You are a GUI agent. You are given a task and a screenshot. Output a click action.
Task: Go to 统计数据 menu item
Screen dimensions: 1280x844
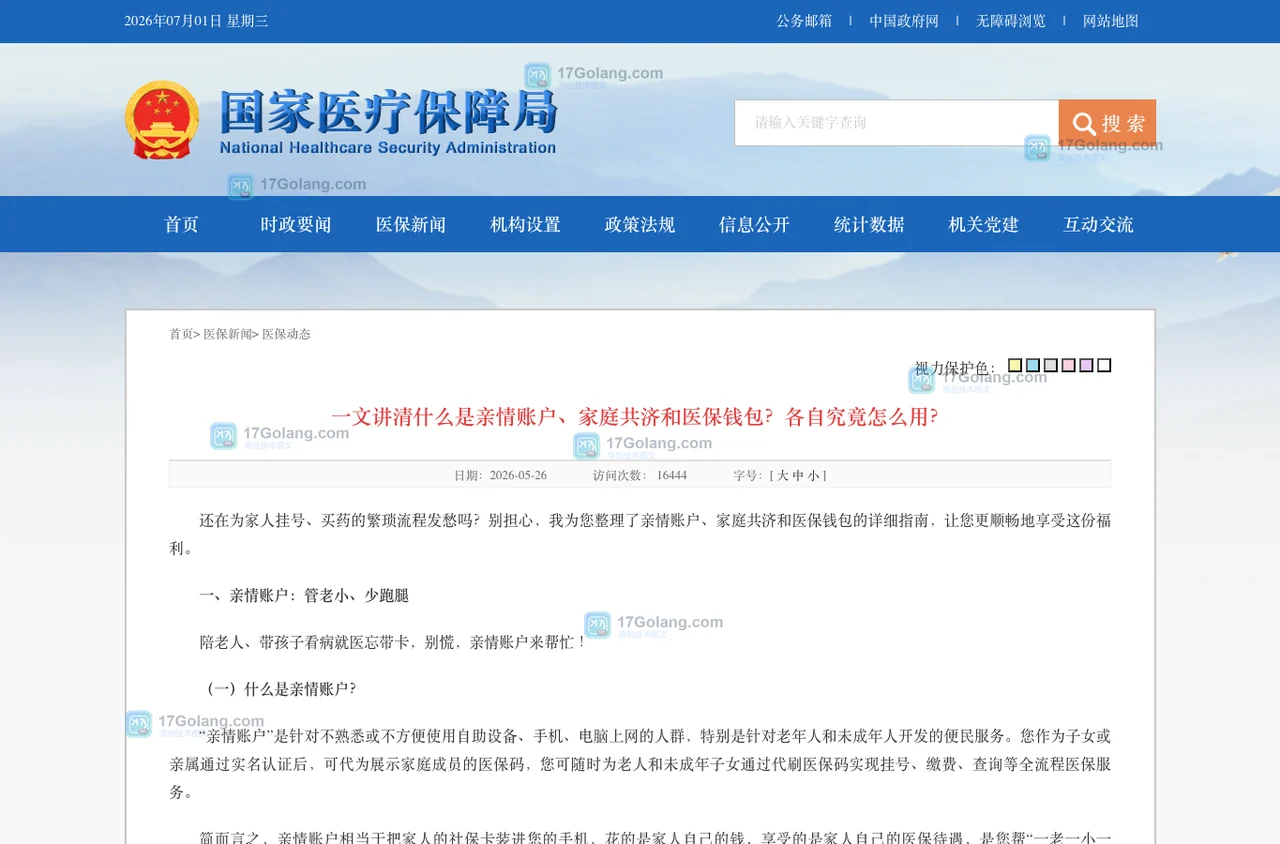tap(869, 224)
